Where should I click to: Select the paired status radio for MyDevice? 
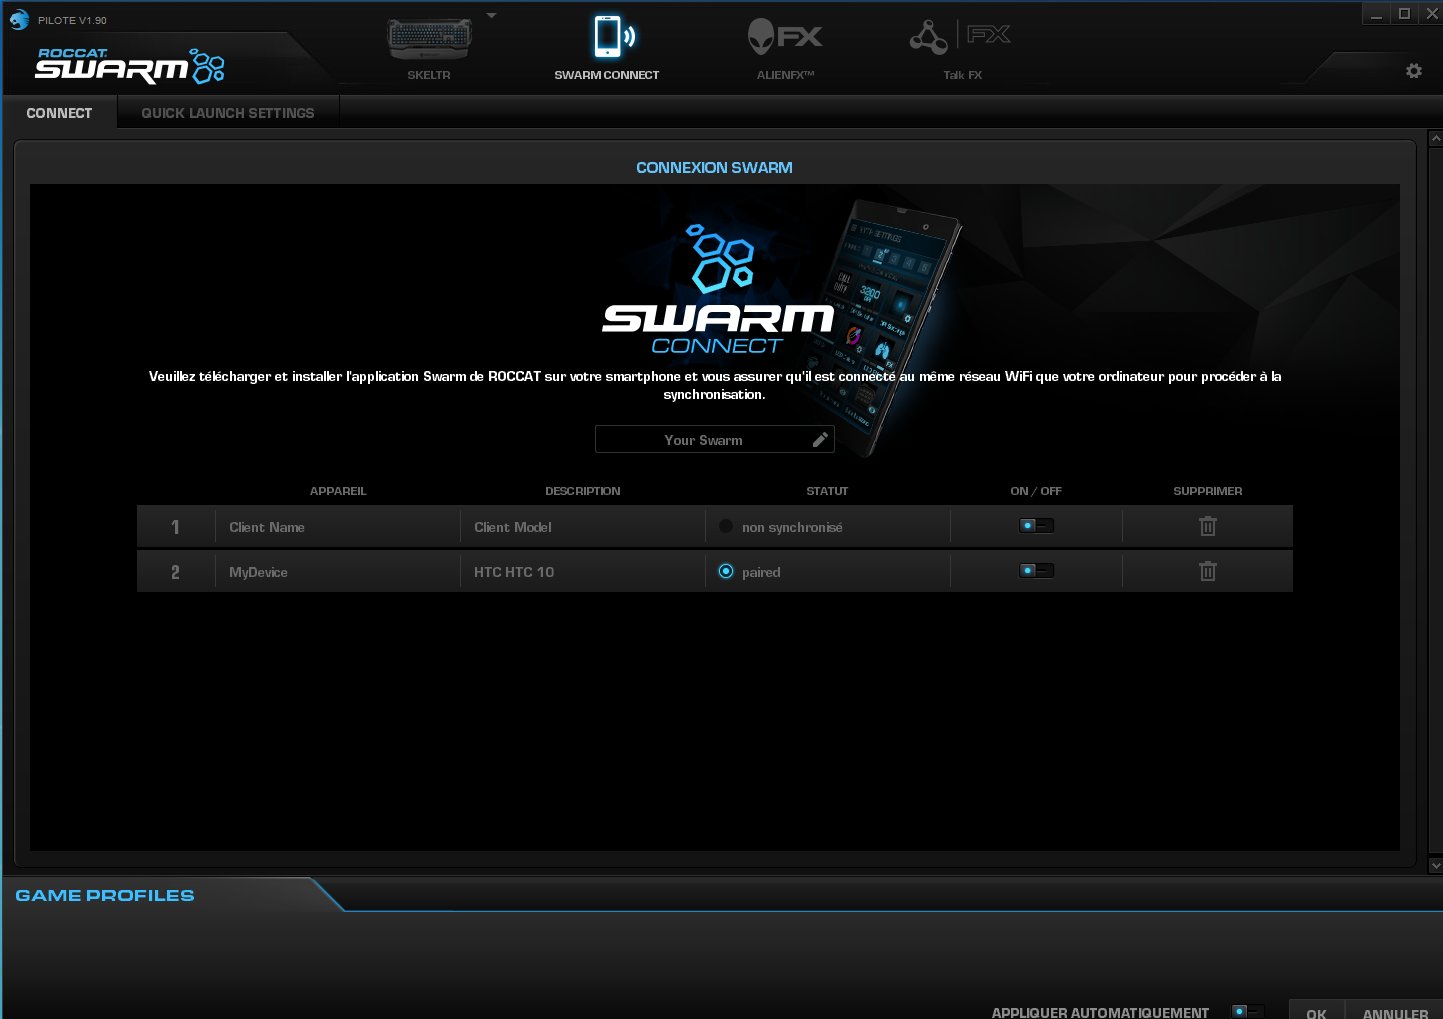pyautogui.click(x=726, y=571)
